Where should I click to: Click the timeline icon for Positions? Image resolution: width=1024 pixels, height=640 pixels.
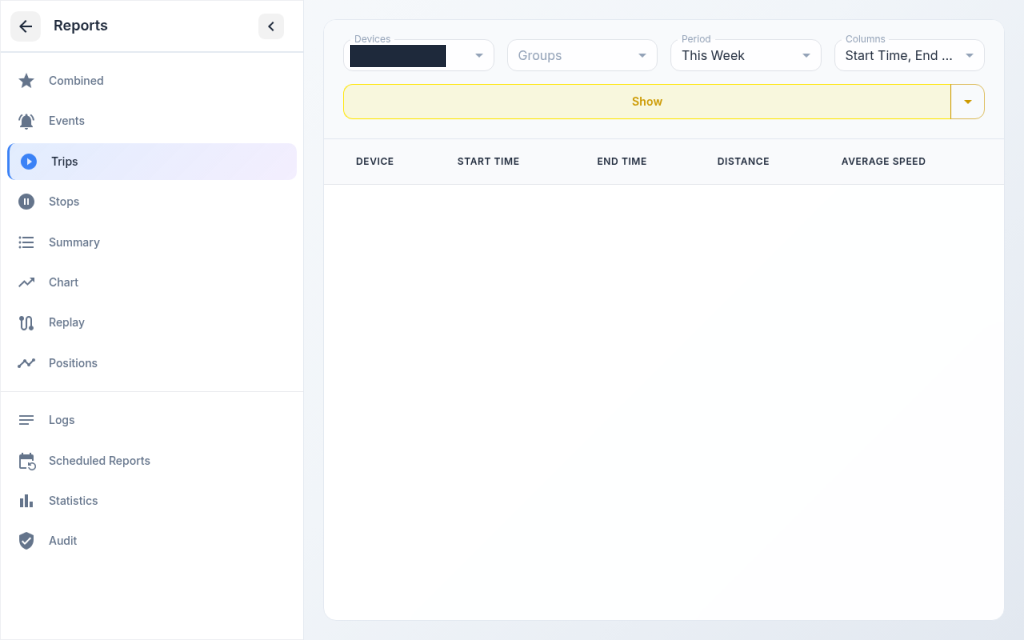point(26,363)
